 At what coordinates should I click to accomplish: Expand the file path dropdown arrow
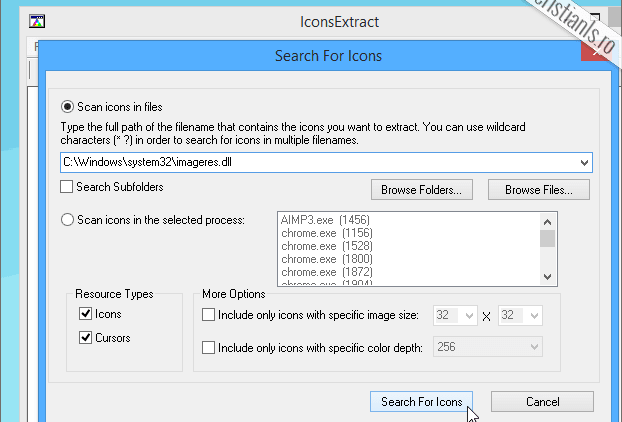click(584, 162)
